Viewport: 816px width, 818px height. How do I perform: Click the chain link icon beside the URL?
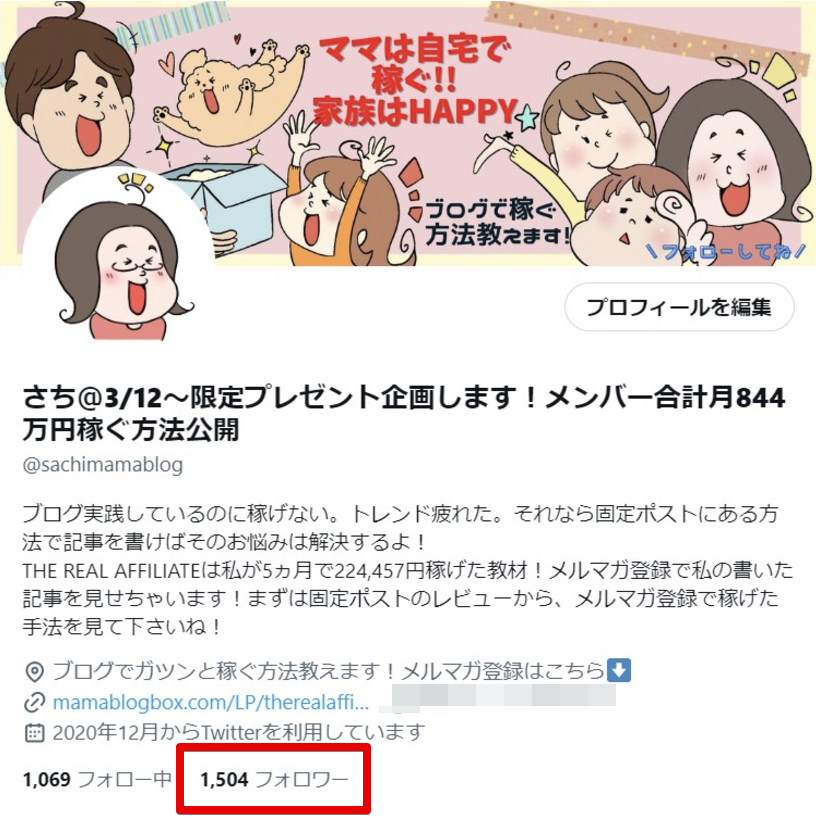pos(34,703)
